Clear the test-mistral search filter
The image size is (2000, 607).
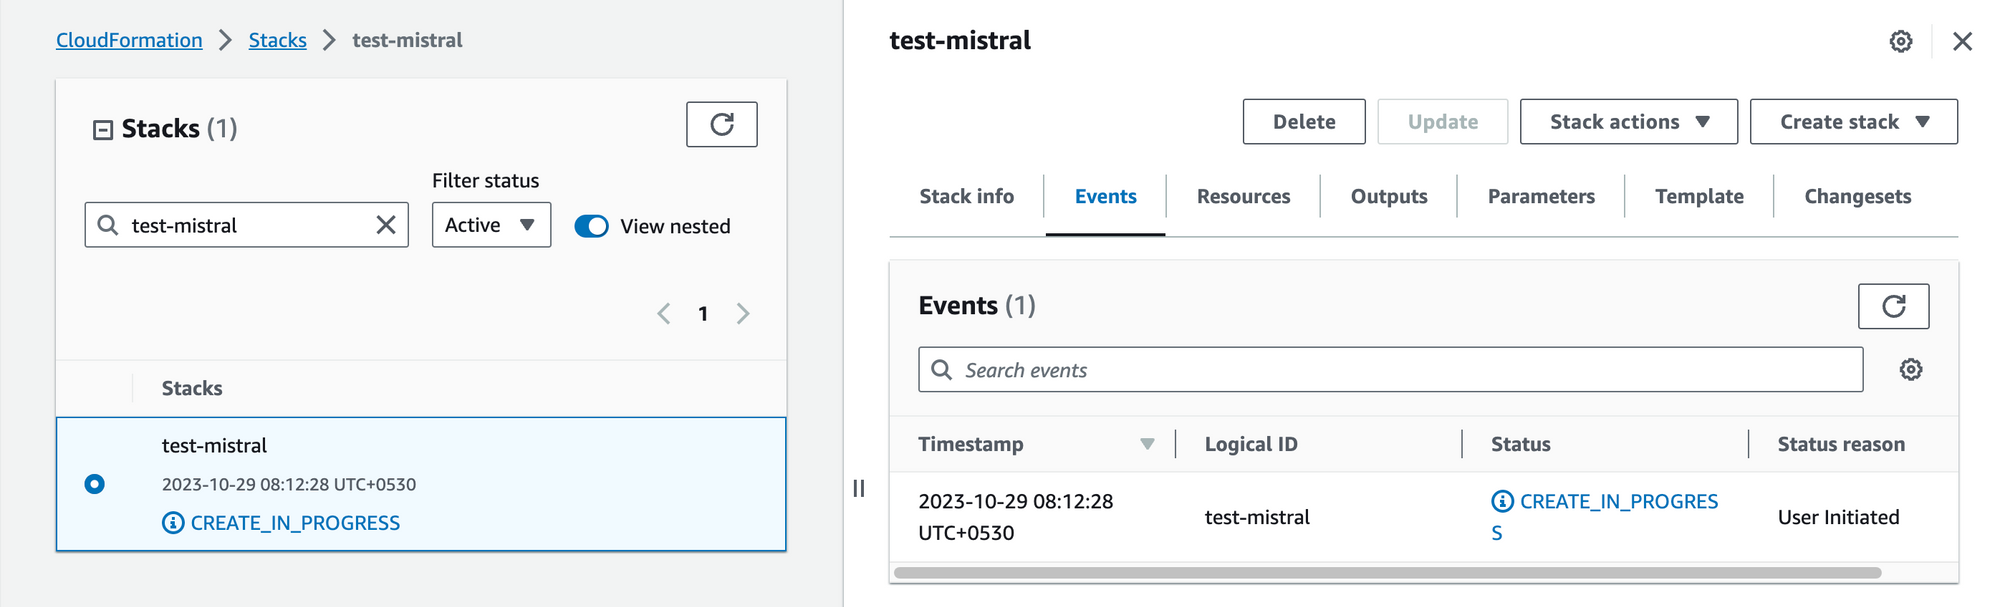tap(386, 225)
